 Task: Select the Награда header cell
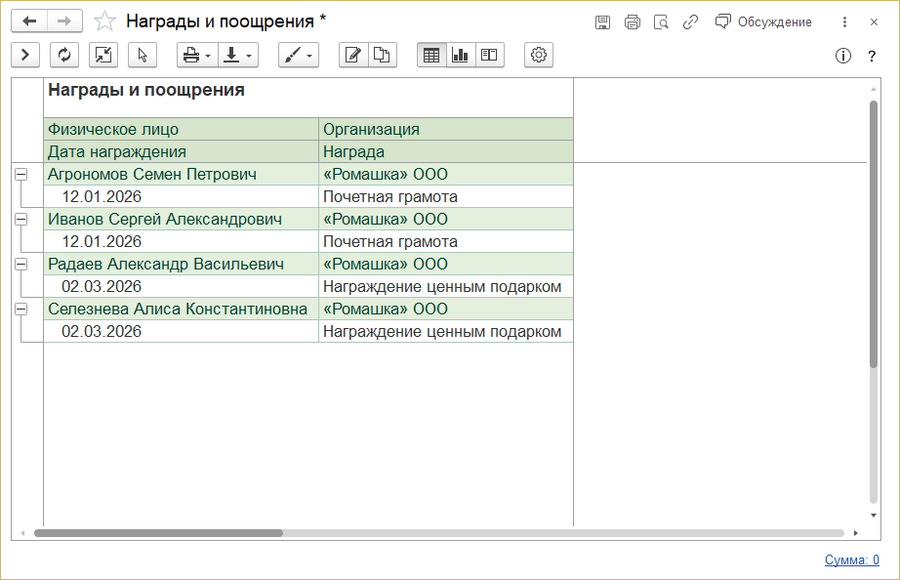coord(446,152)
